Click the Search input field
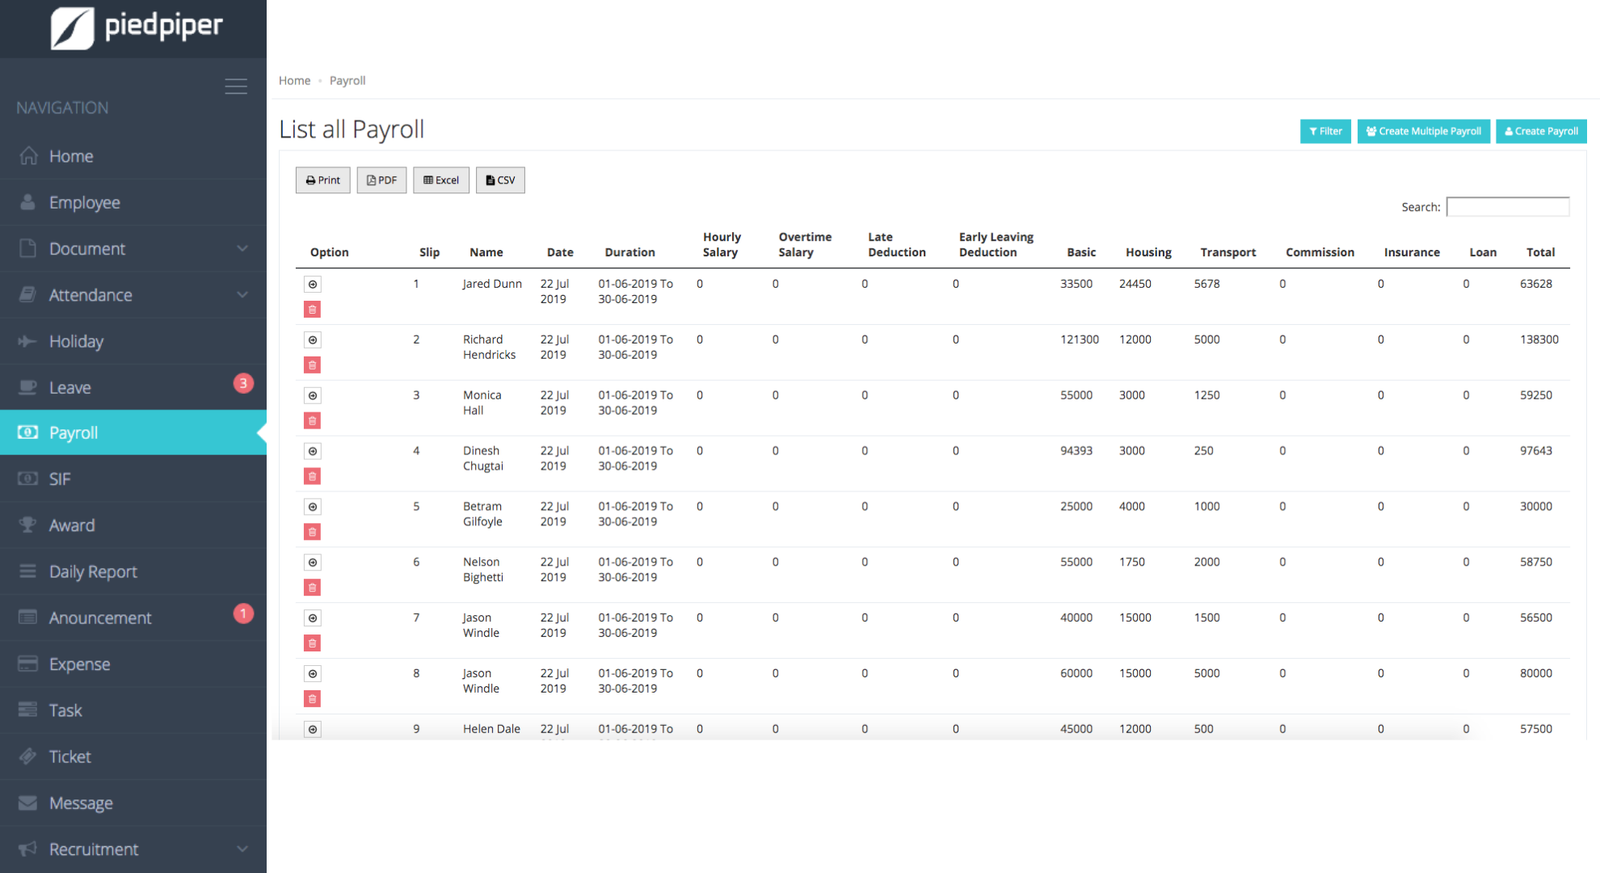This screenshot has height=873, width=1600. [x=1507, y=207]
